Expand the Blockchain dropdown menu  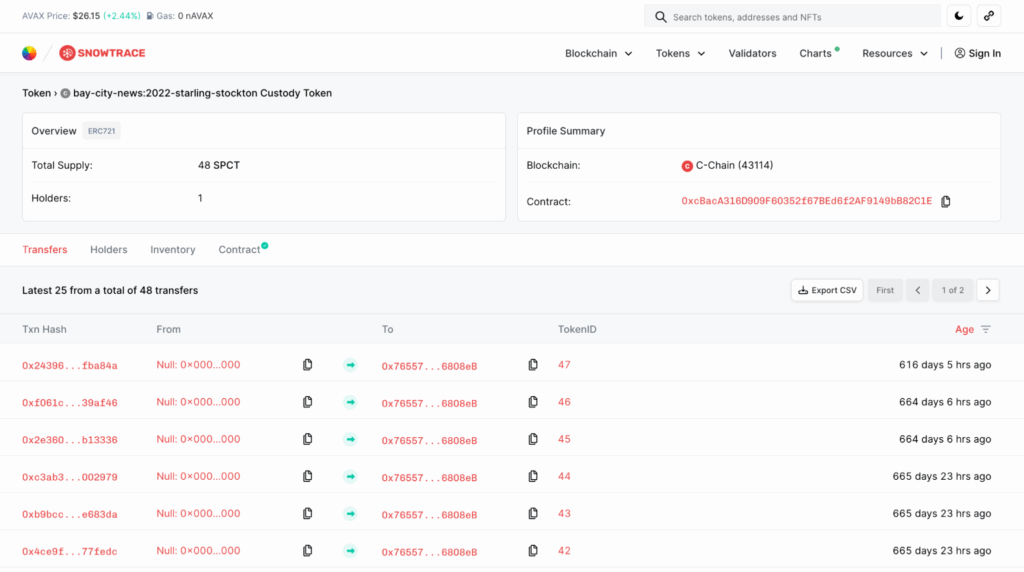pos(598,54)
